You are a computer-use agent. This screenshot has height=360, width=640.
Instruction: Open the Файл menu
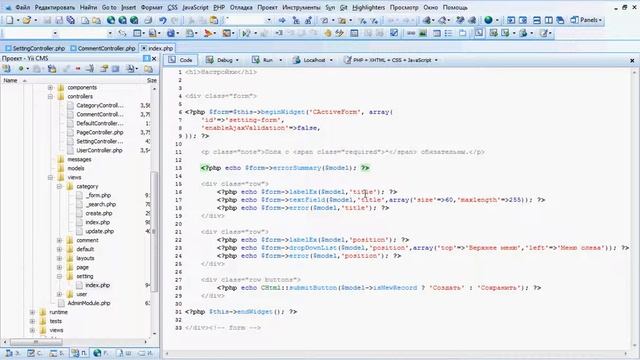pos(22,7)
